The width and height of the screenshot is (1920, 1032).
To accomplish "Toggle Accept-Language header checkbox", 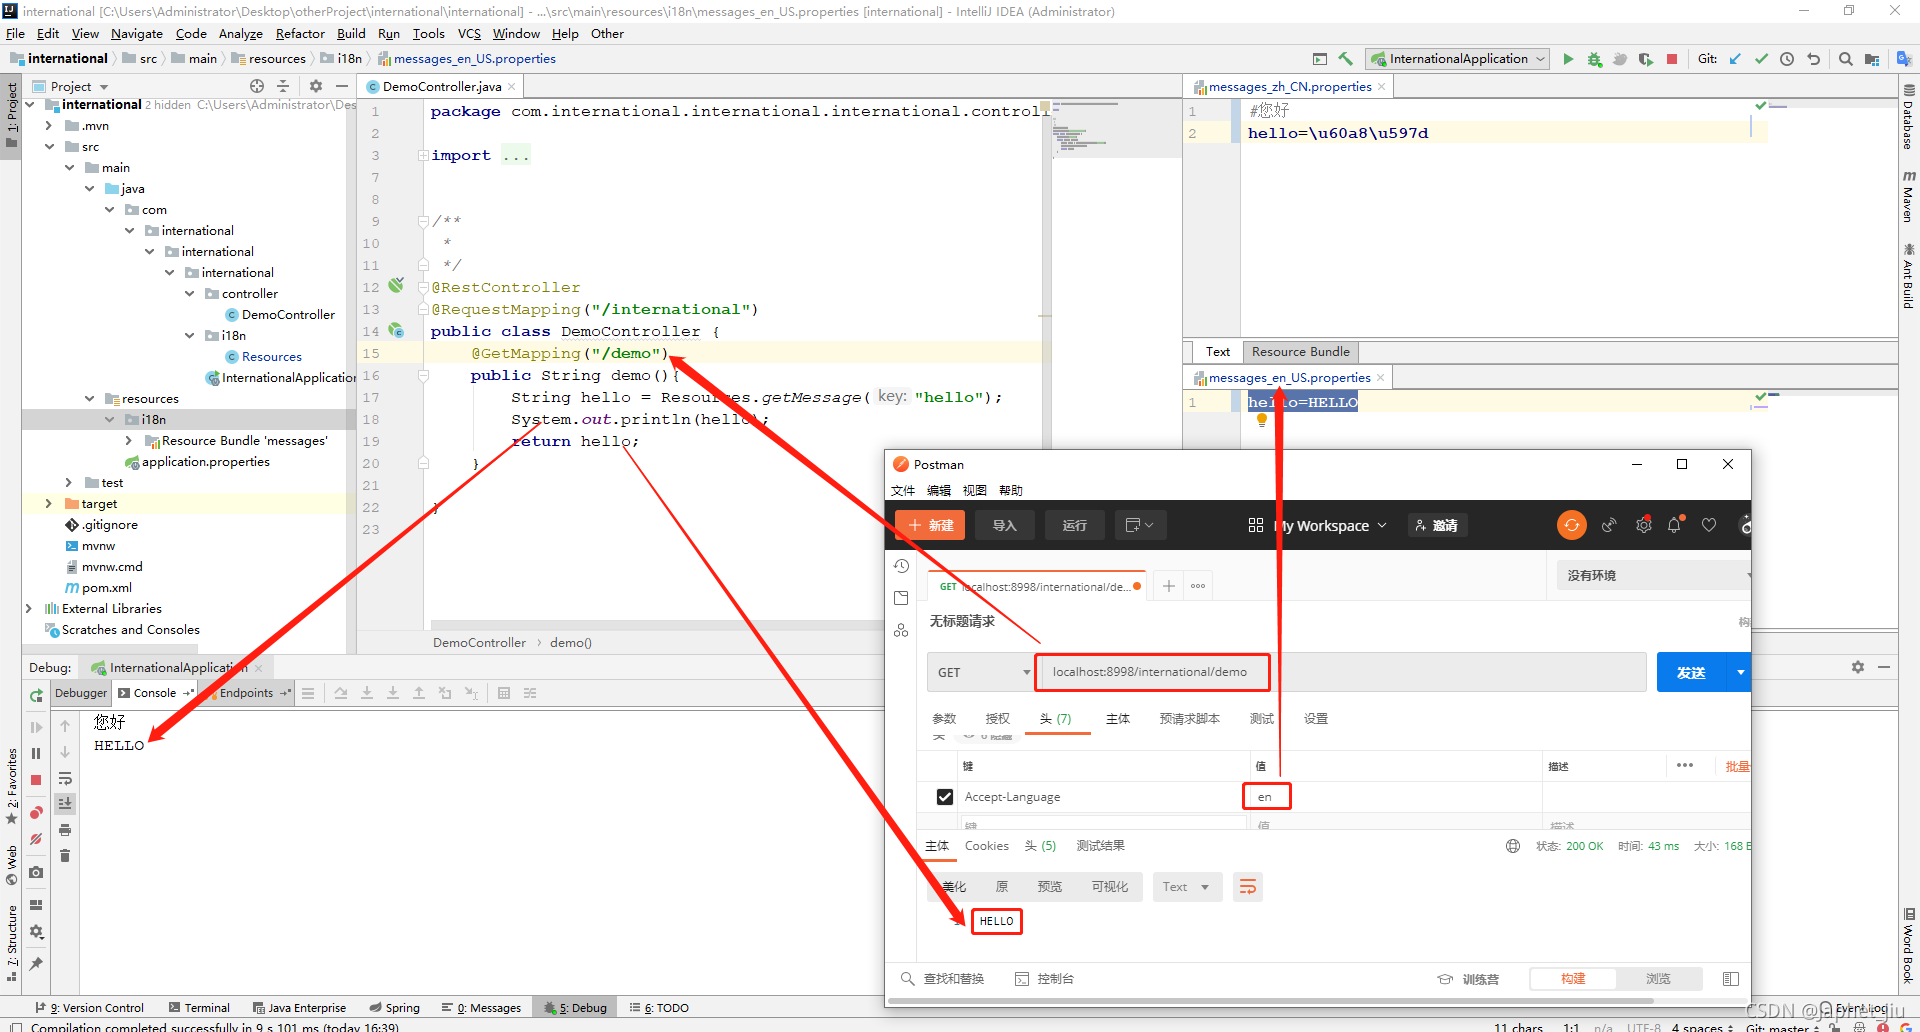I will 945,797.
